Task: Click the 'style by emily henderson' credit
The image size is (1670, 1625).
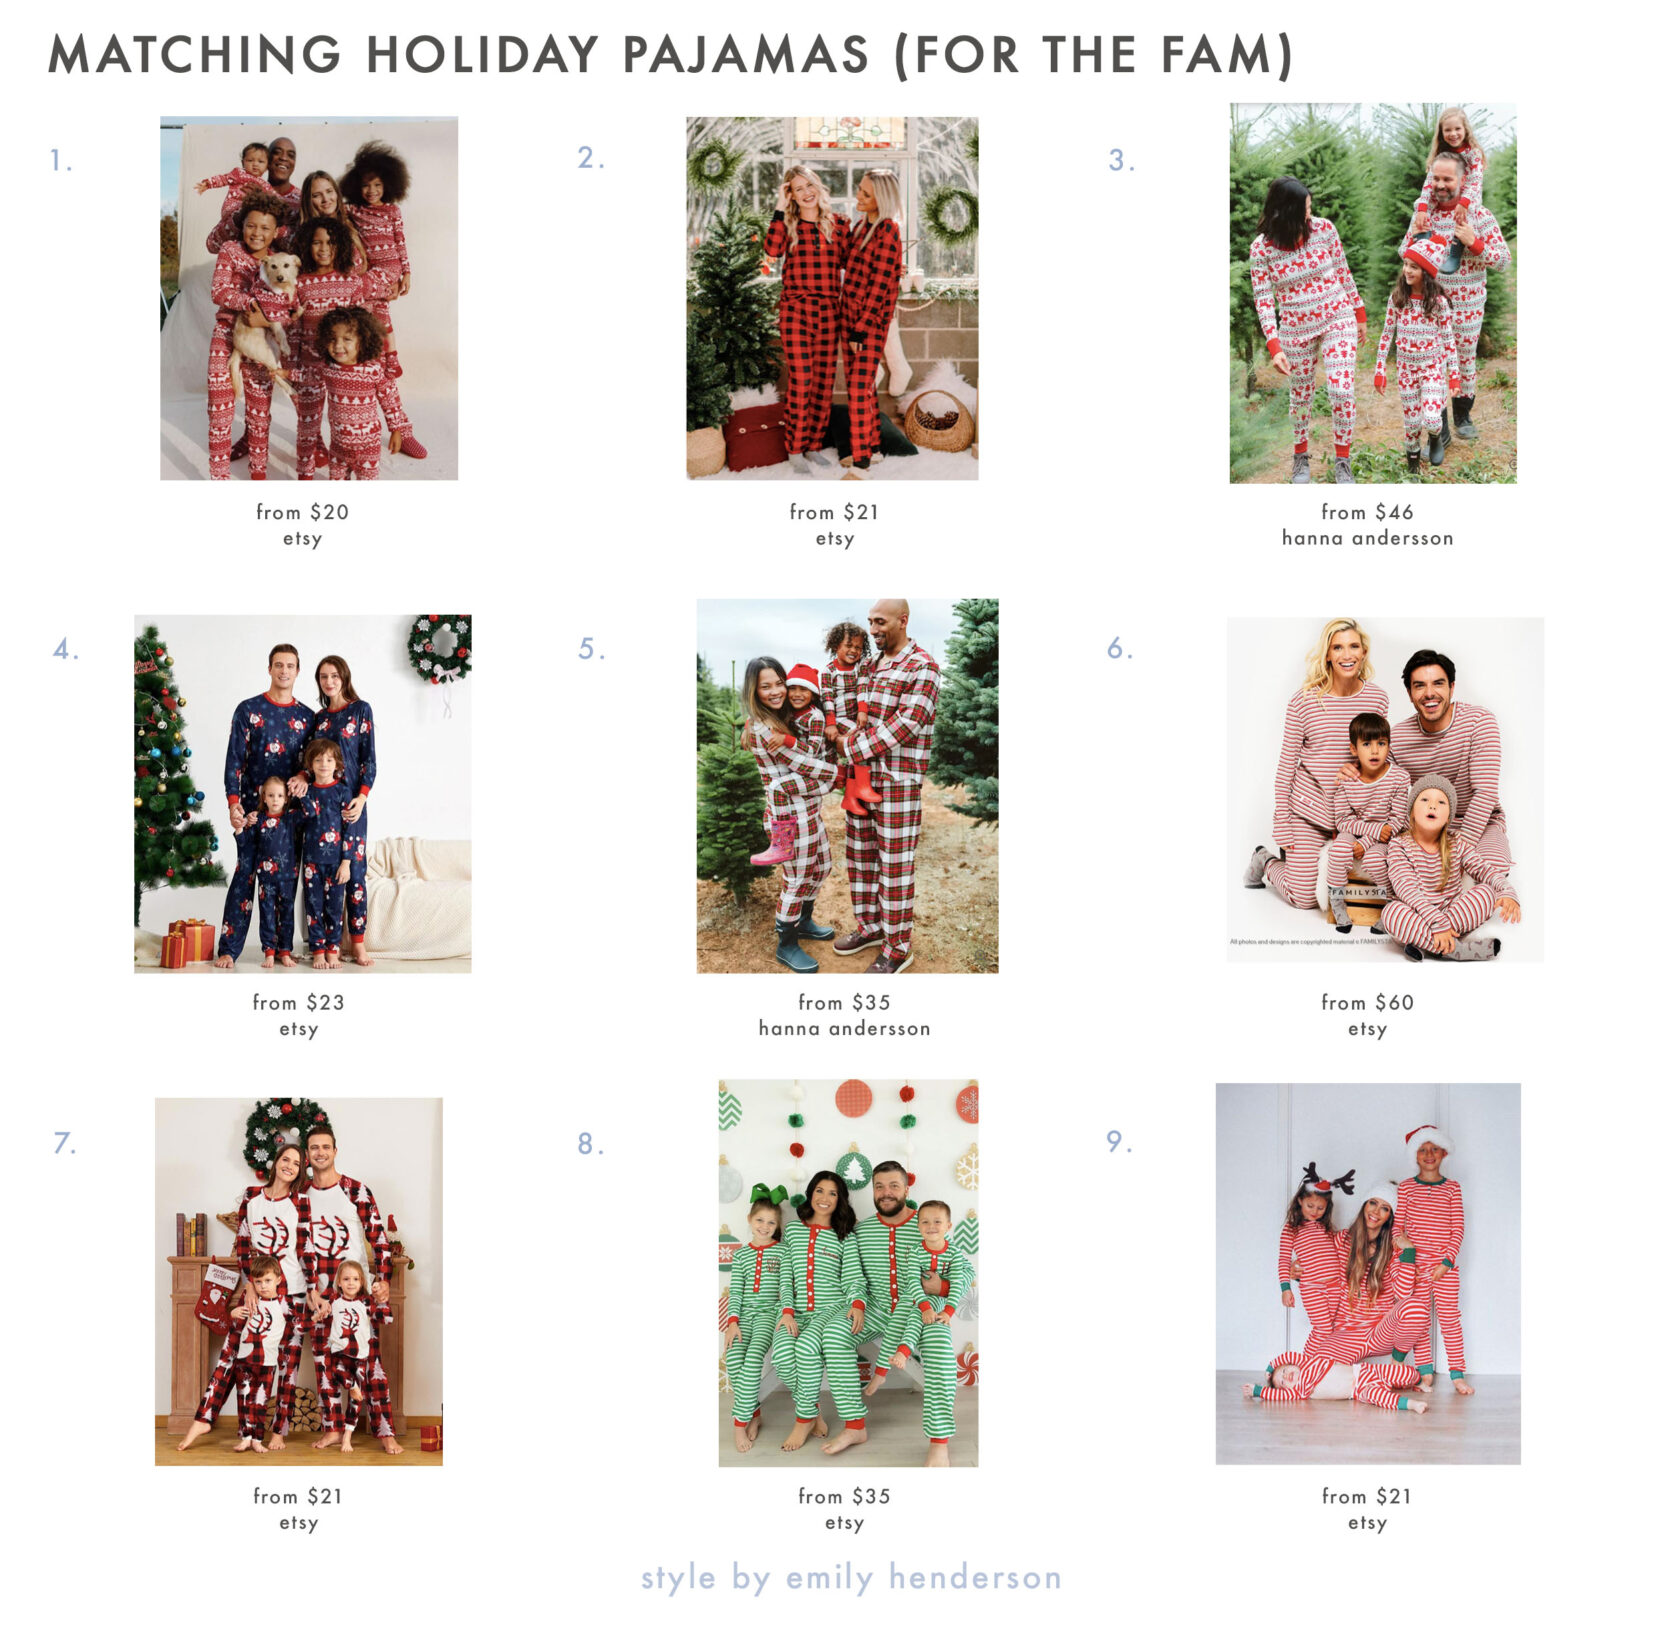Action: [x=851, y=1577]
